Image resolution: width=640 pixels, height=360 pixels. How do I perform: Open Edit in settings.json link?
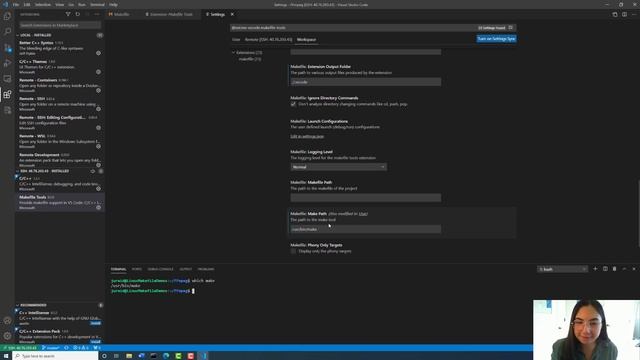click(x=307, y=136)
